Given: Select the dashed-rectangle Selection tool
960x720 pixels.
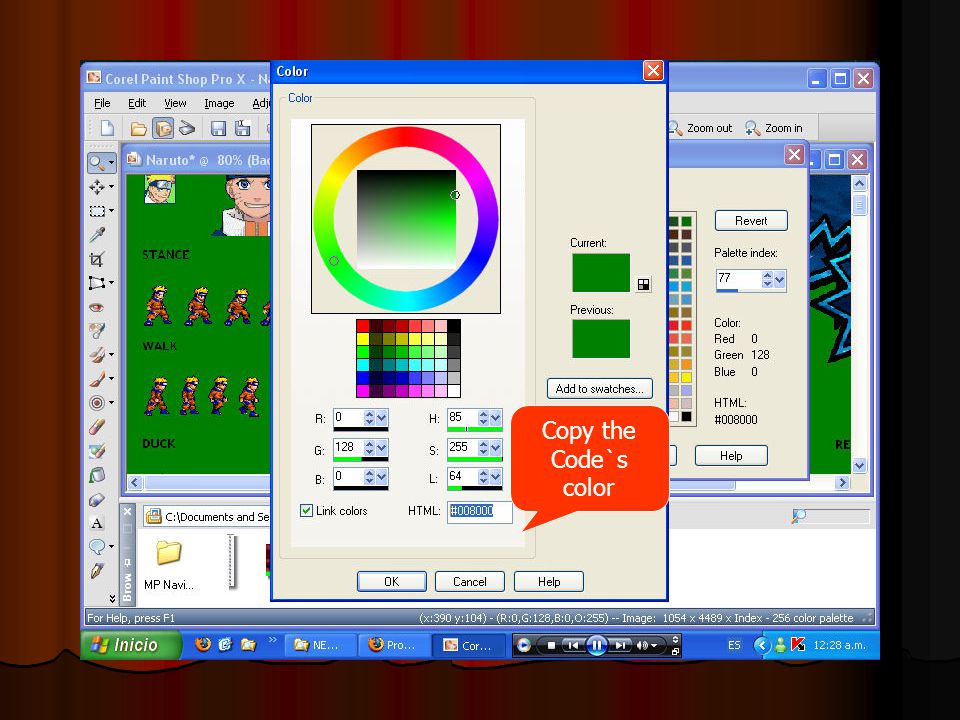Looking at the screenshot, I should point(97,211).
